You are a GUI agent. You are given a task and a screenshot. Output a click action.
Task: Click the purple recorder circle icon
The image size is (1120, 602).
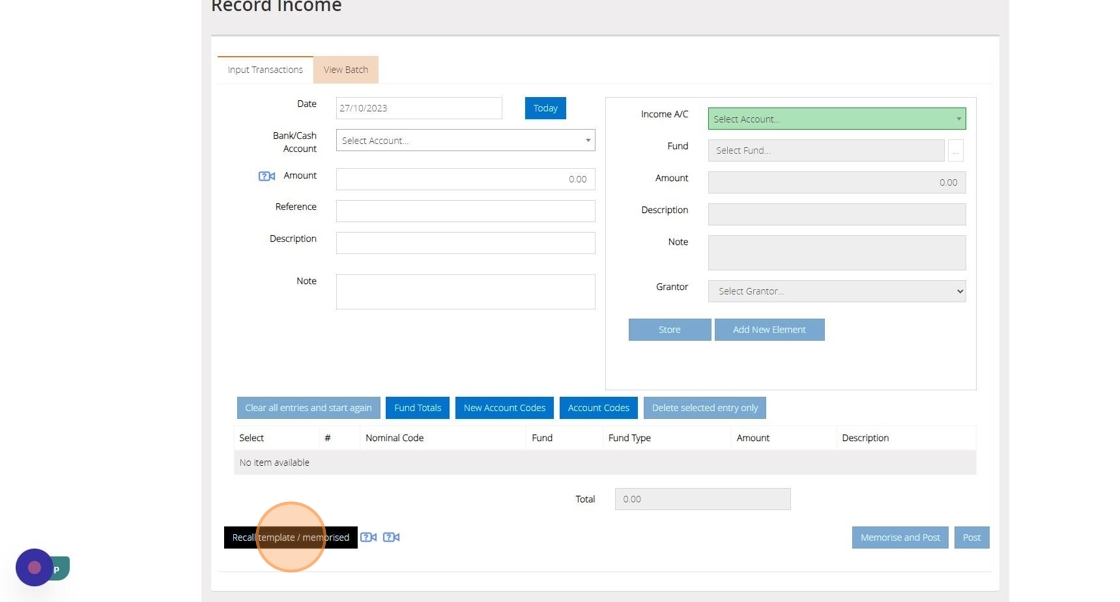[34, 568]
